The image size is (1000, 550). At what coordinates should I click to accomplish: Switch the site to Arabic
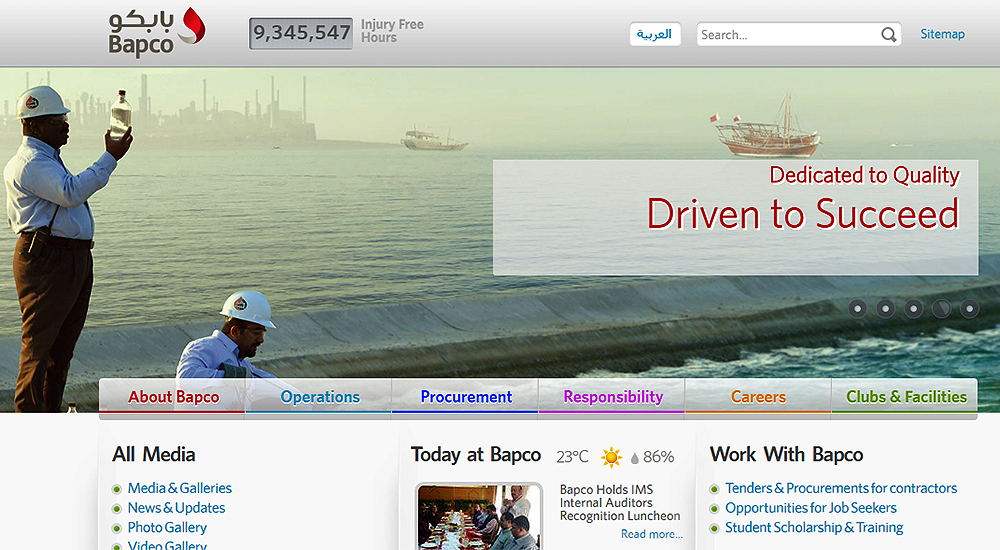pyautogui.click(x=655, y=34)
